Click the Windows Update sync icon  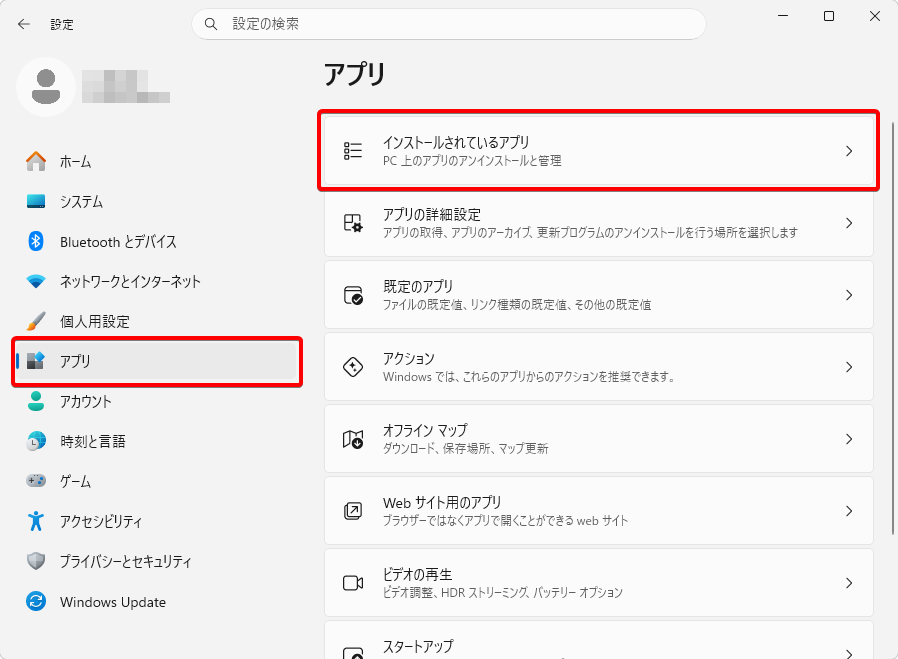pyautogui.click(x=36, y=602)
